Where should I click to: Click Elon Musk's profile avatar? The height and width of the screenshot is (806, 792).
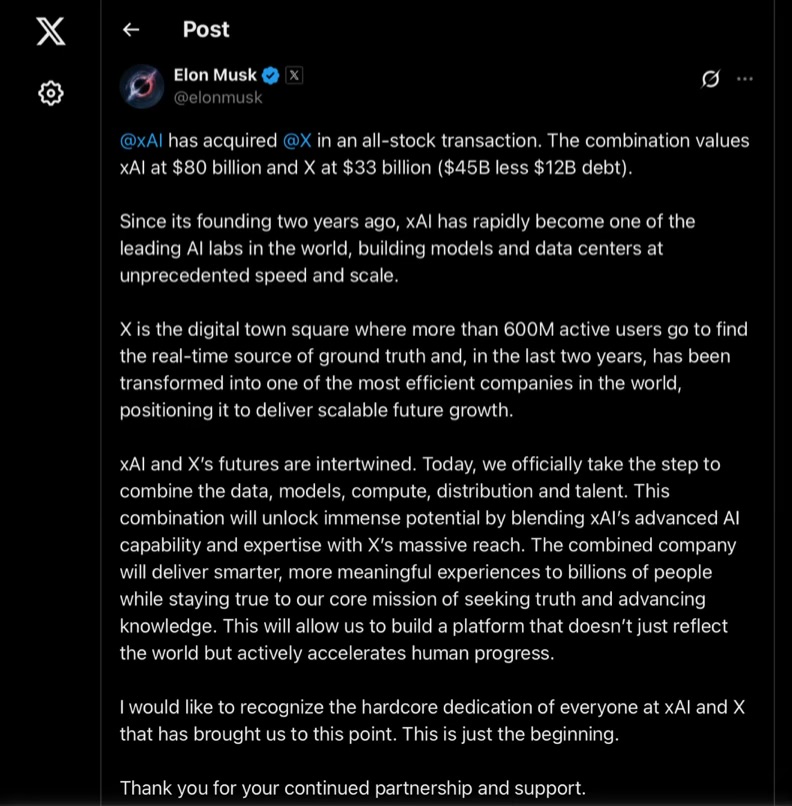coord(142,86)
